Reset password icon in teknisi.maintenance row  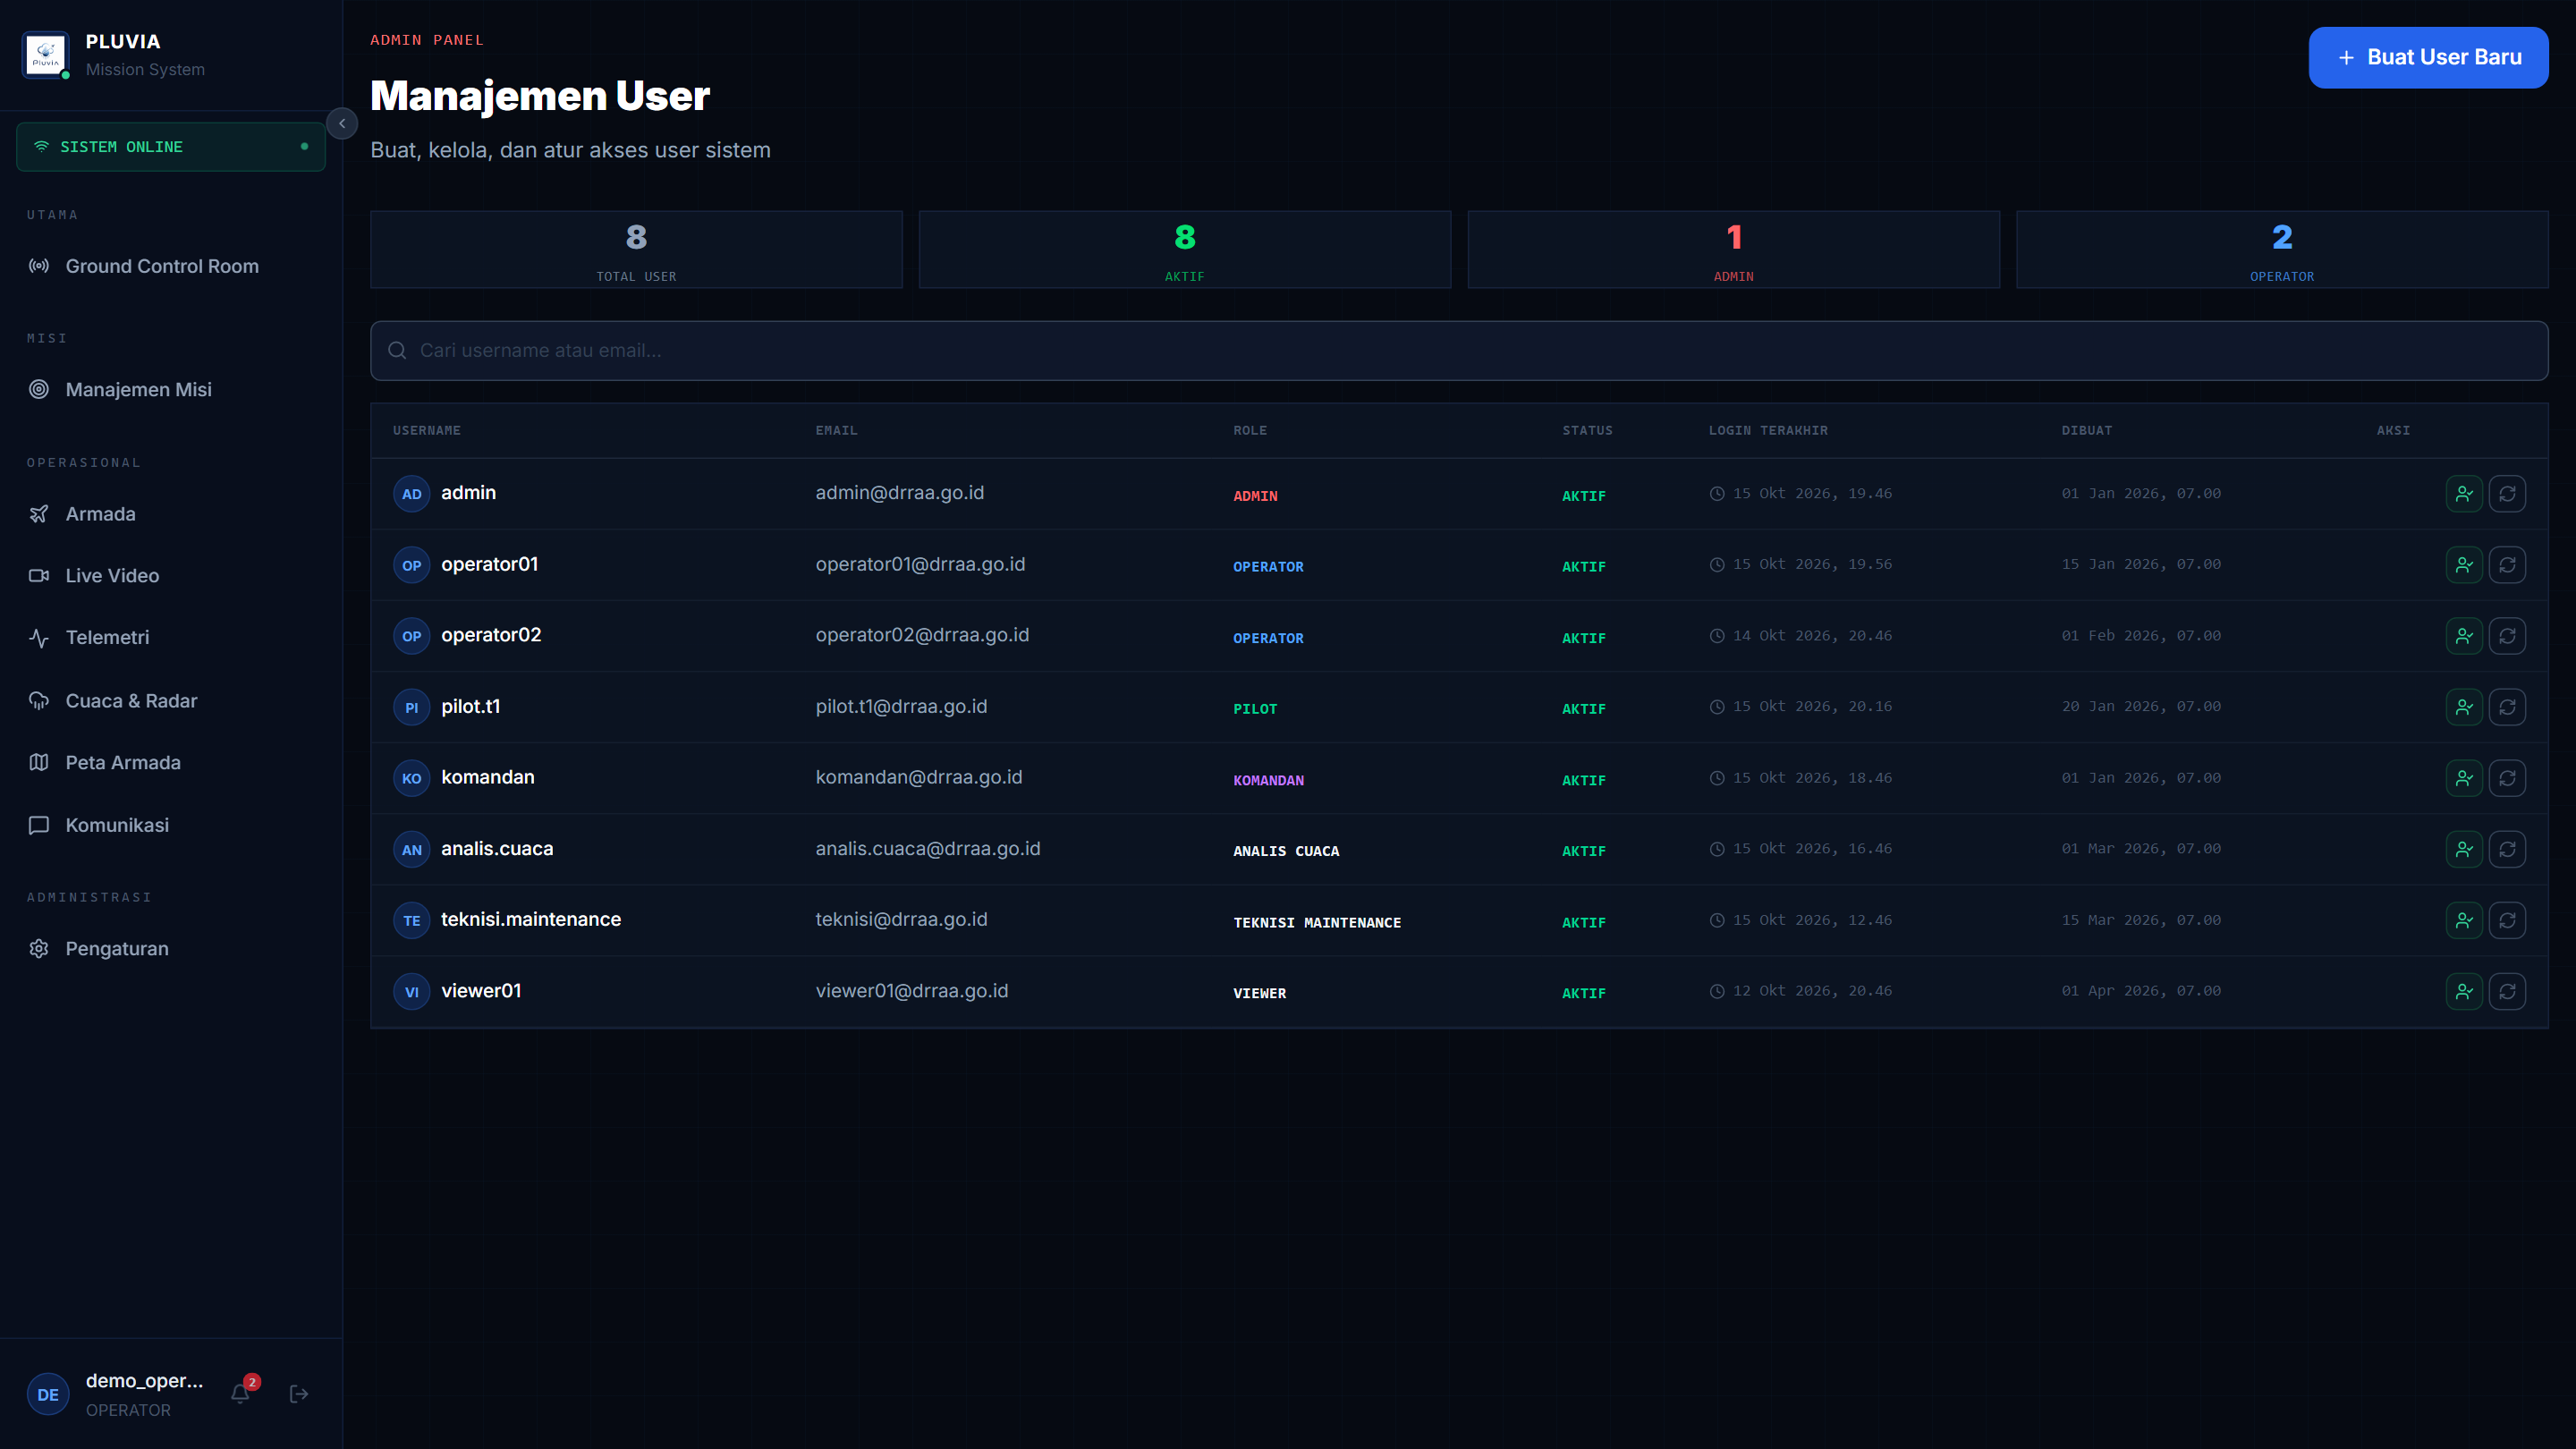(2507, 920)
